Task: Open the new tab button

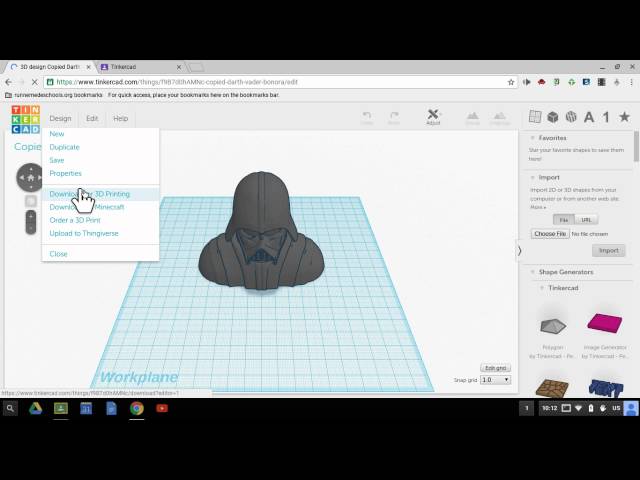Action: (196, 67)
